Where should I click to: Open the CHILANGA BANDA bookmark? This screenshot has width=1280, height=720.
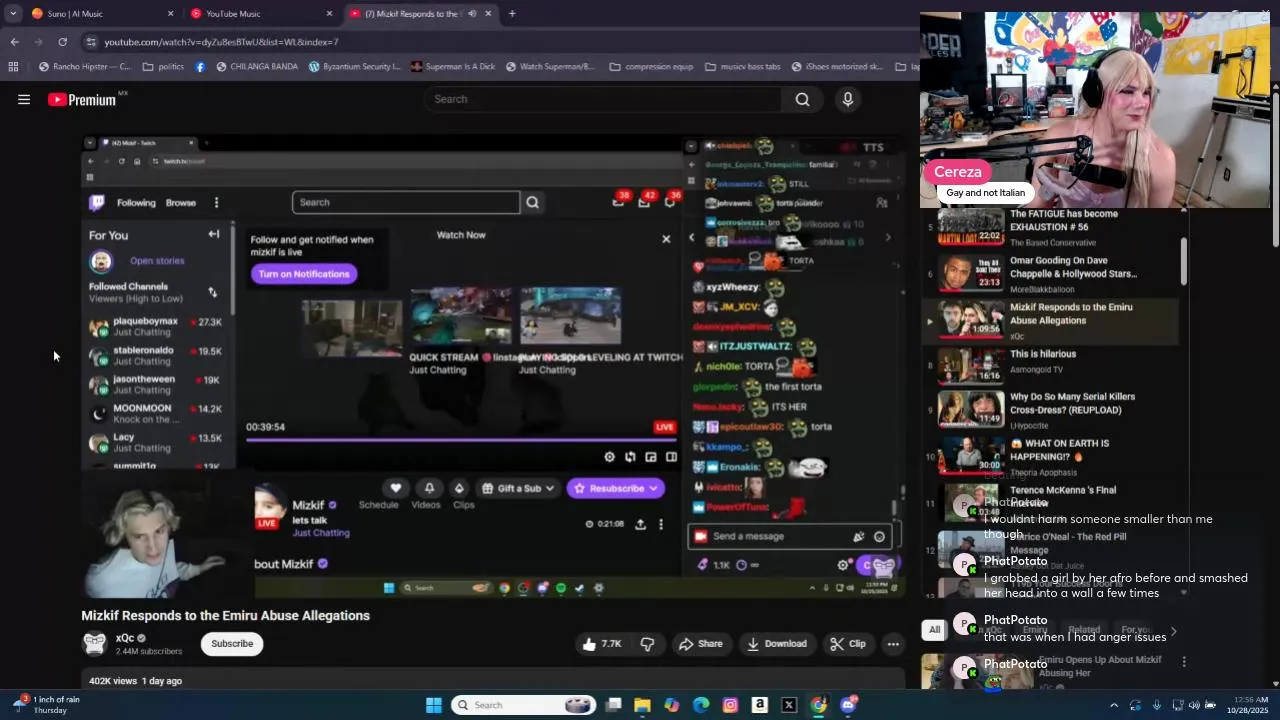(x=257, y=67)
